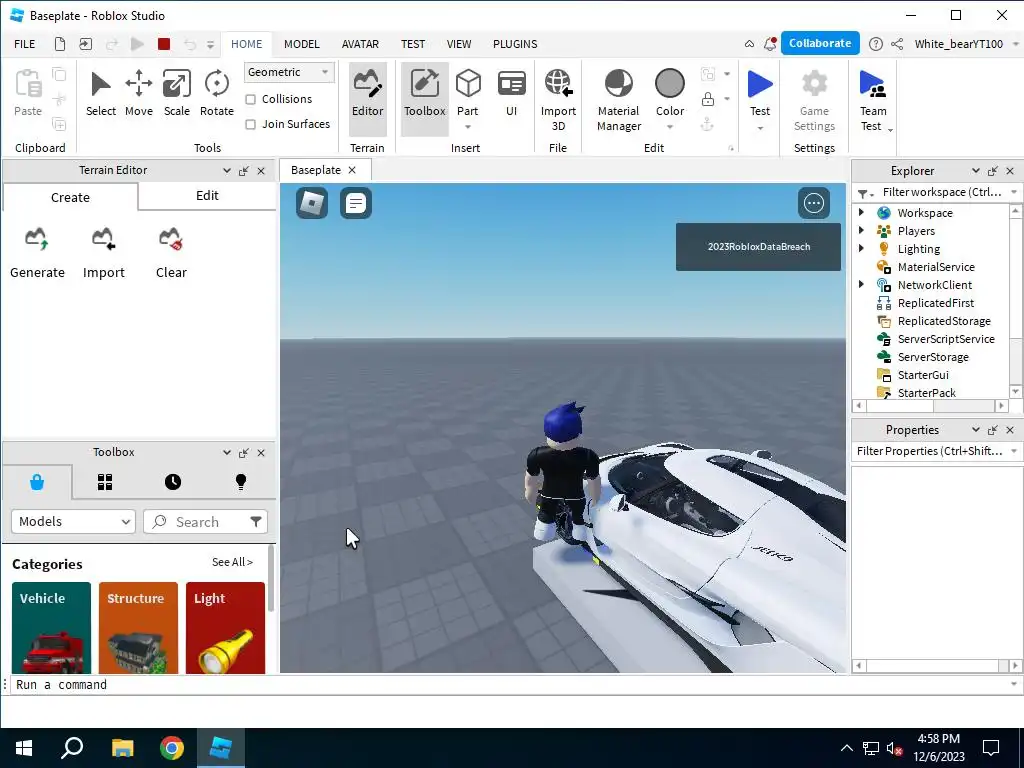Click the Test play button in ribbon
The image size is (1024, 768).
(x=760, y=84)
